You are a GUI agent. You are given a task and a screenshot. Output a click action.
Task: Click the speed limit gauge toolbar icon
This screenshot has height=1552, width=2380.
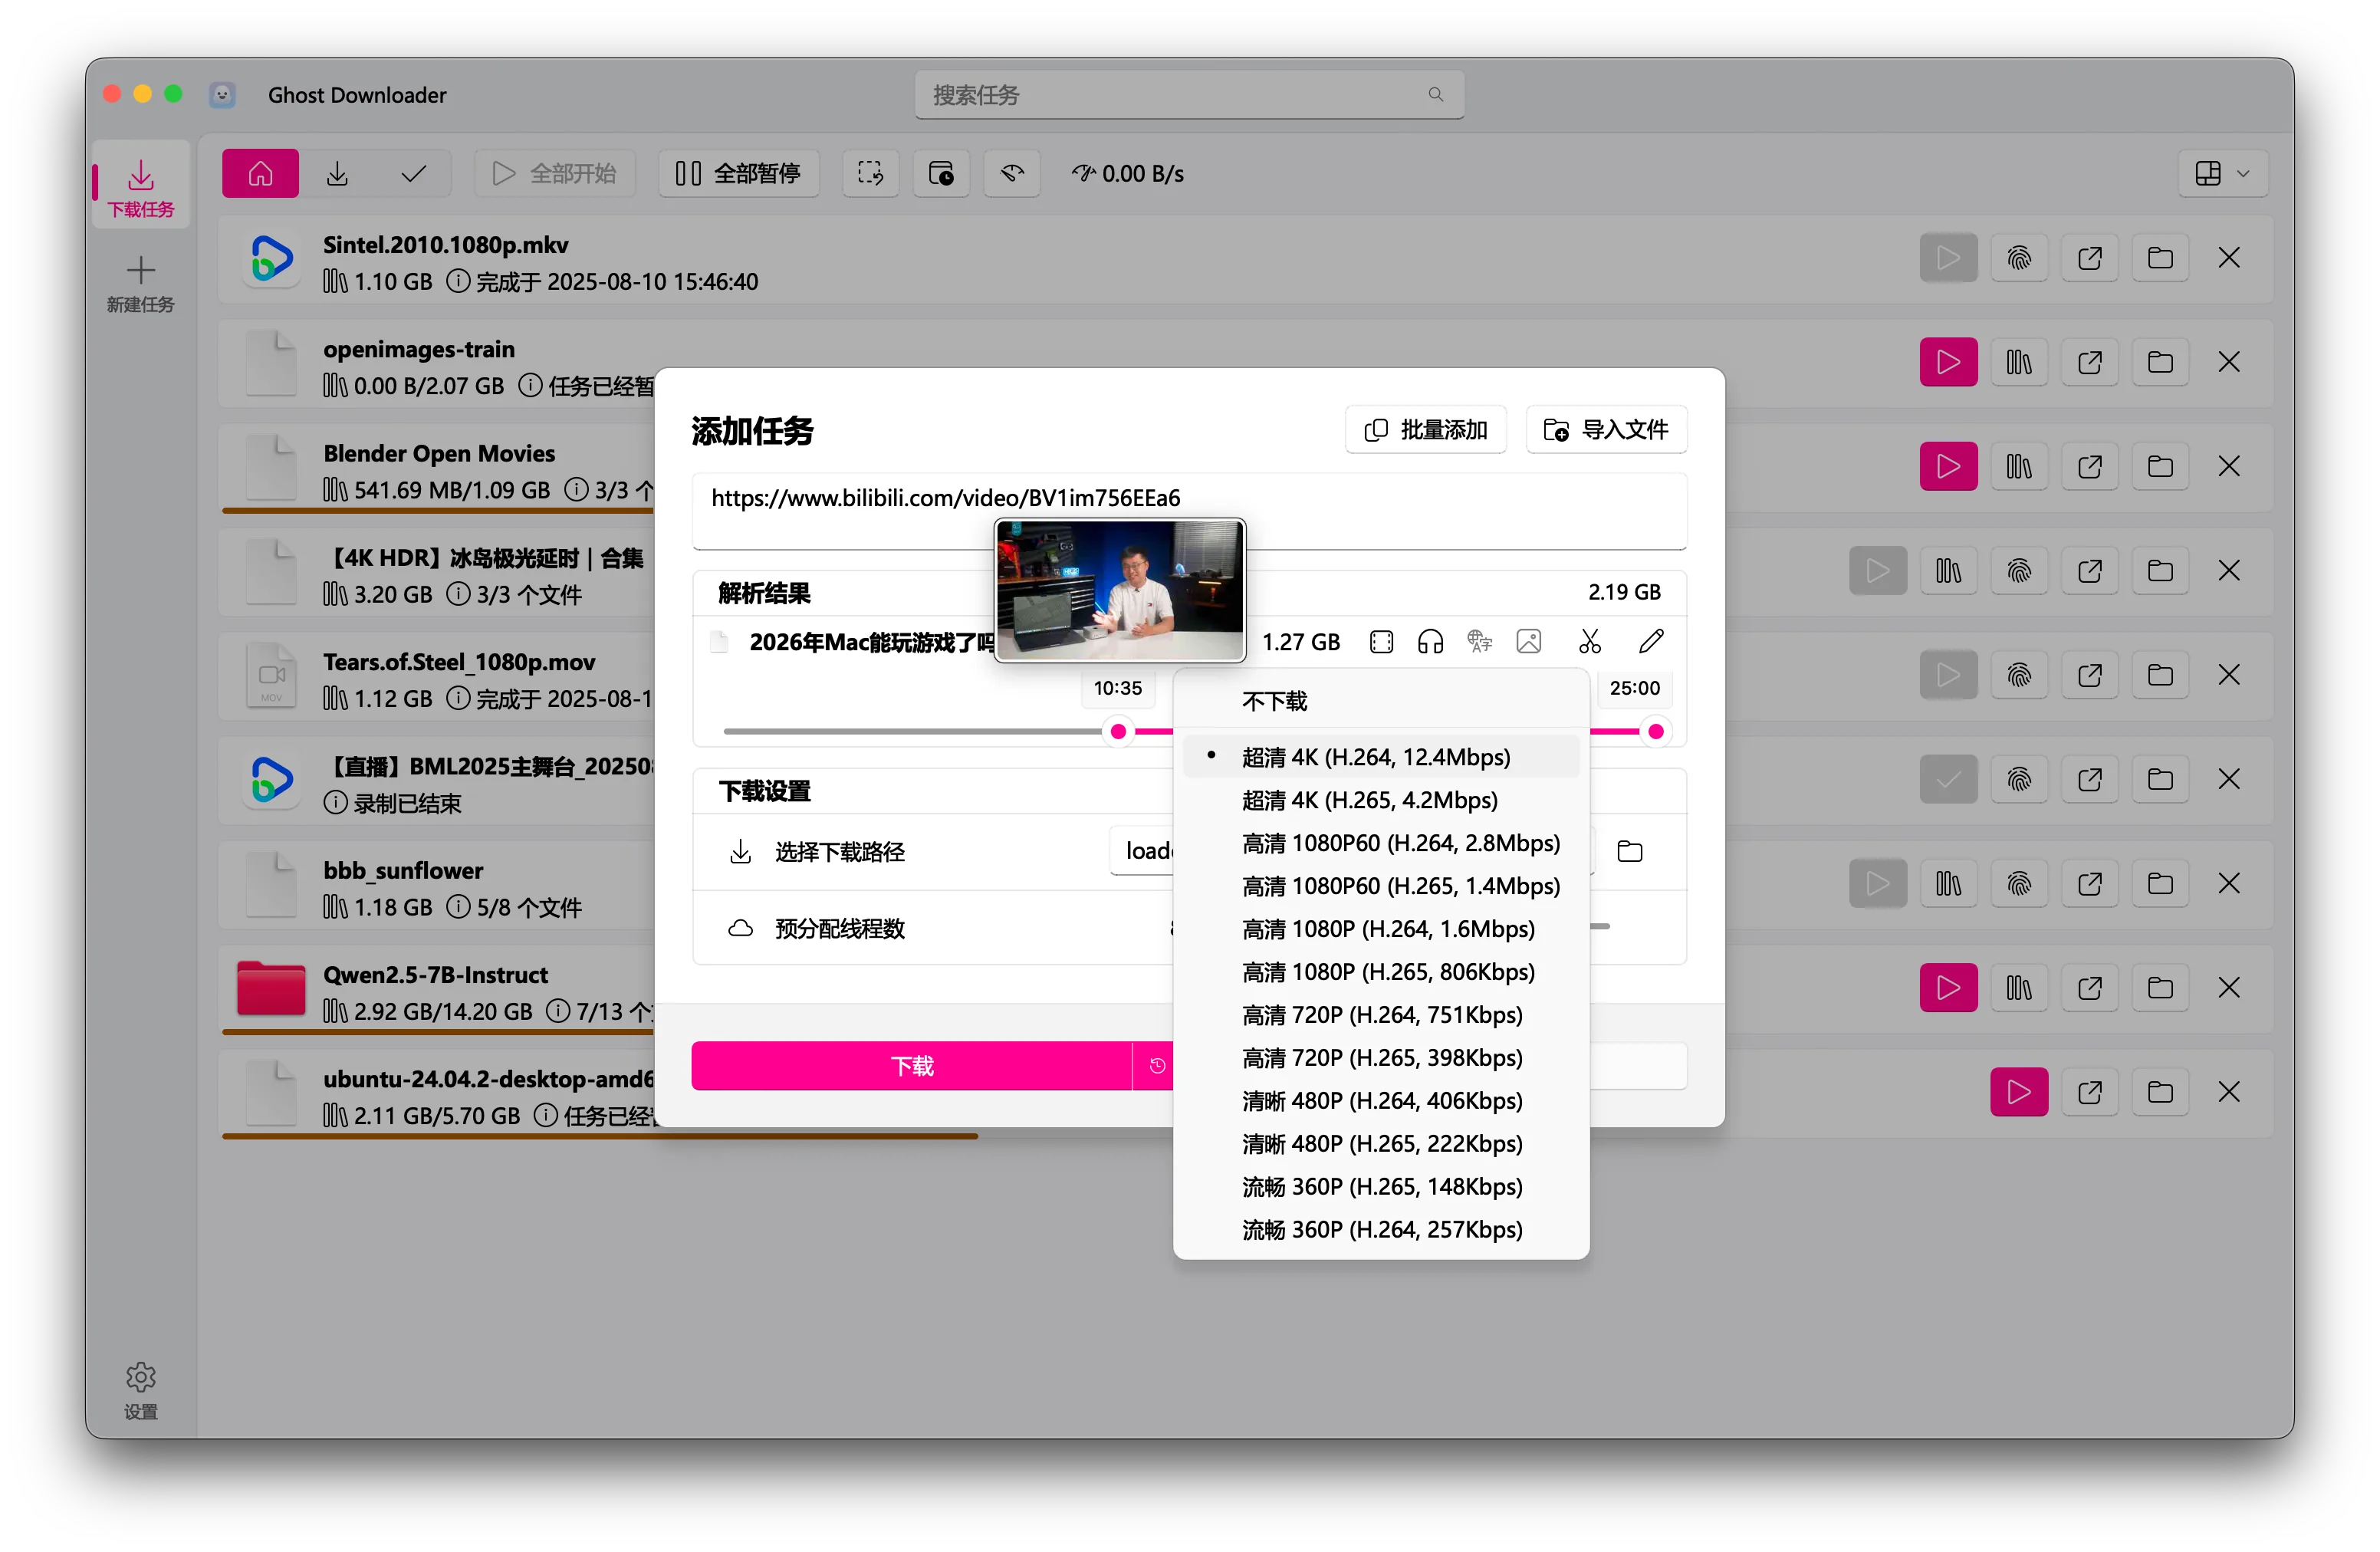click(1012, 173)
